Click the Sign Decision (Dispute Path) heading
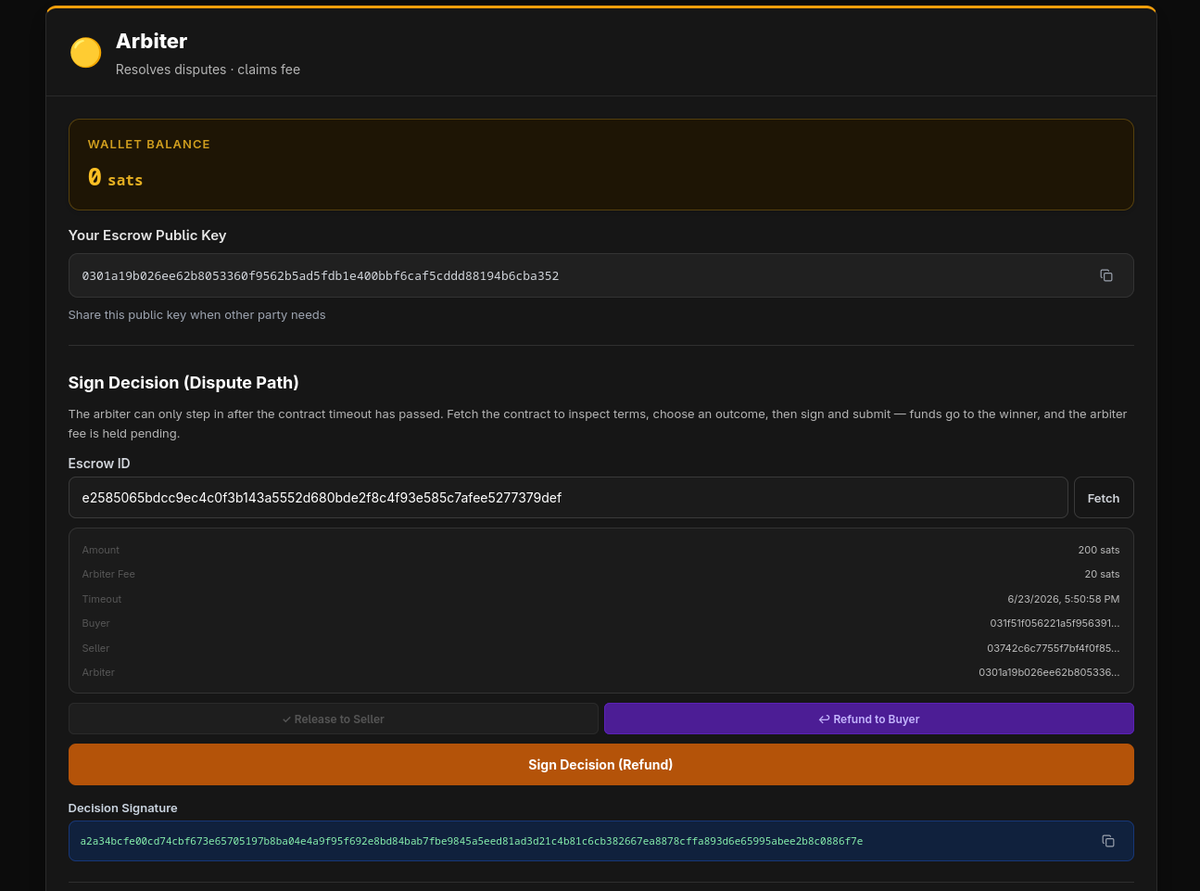The width and height of the screenshot is (1200, 891). (183, 383)
